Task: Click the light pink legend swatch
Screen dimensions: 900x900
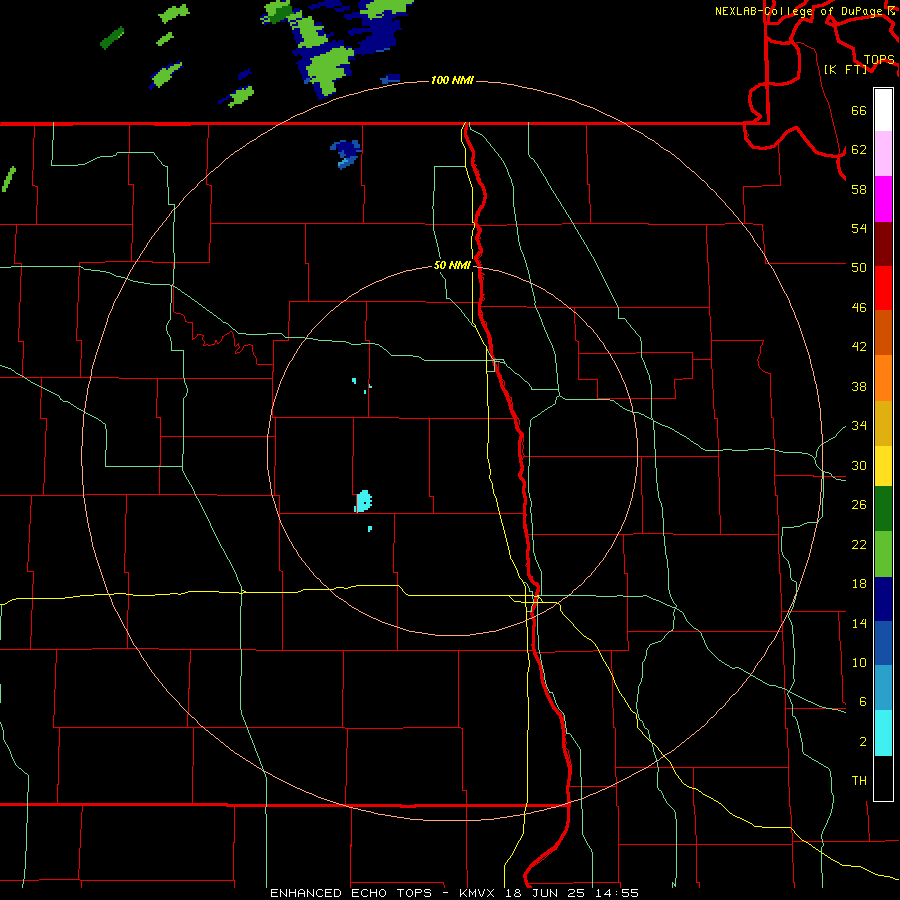Action: tap(883, 154)
